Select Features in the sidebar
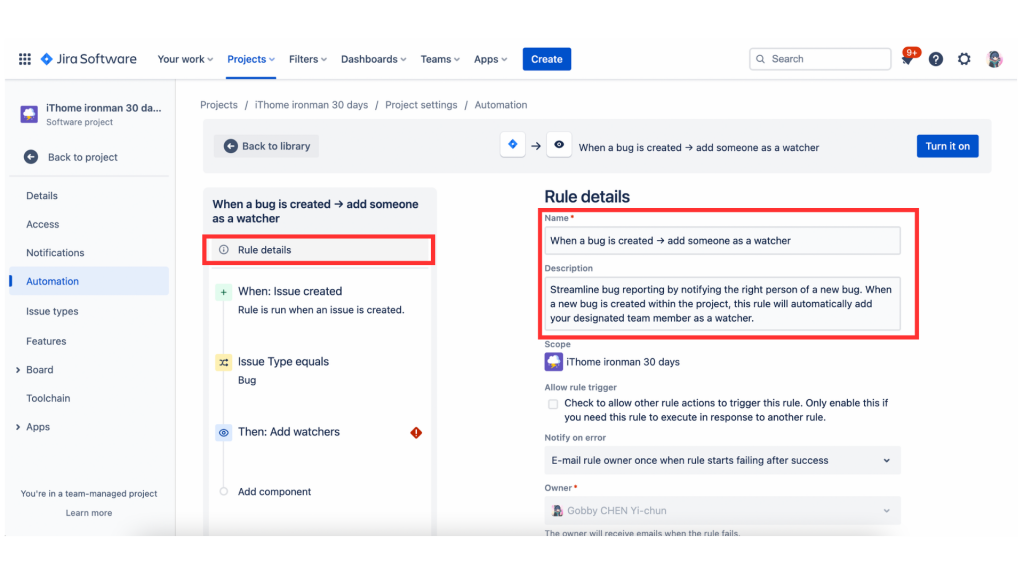The width and height of the screenshot is (1024, 576). point(46,341)
